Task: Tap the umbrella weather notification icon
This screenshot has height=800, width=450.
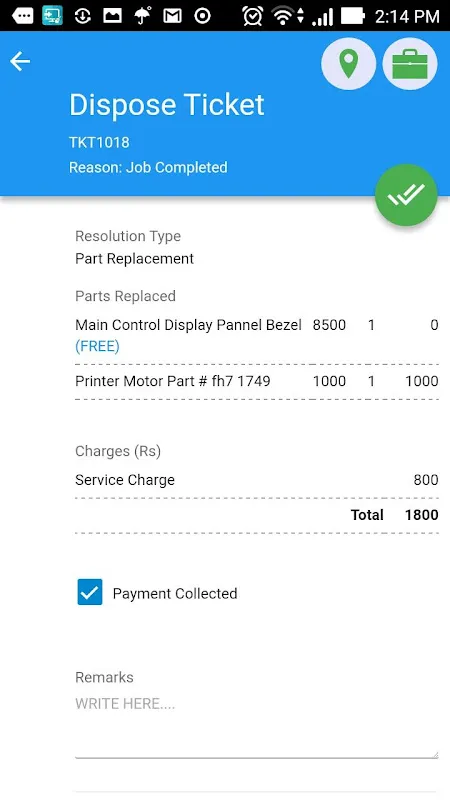Action: (142, 16)
